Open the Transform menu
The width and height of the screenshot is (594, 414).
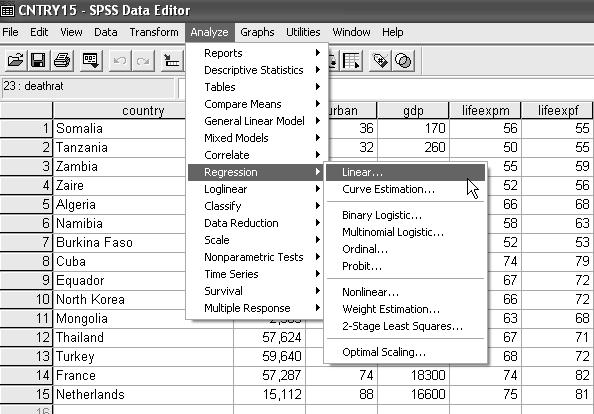pyautogui.click(x=154, y=32)
